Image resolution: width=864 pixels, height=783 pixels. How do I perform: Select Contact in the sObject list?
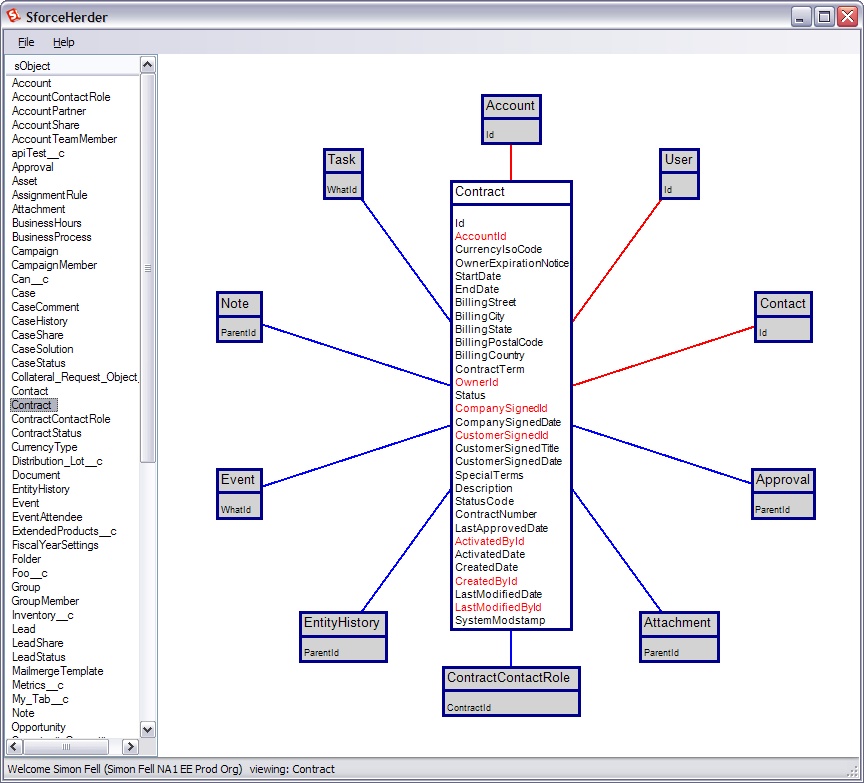click(x=30, y=391)
